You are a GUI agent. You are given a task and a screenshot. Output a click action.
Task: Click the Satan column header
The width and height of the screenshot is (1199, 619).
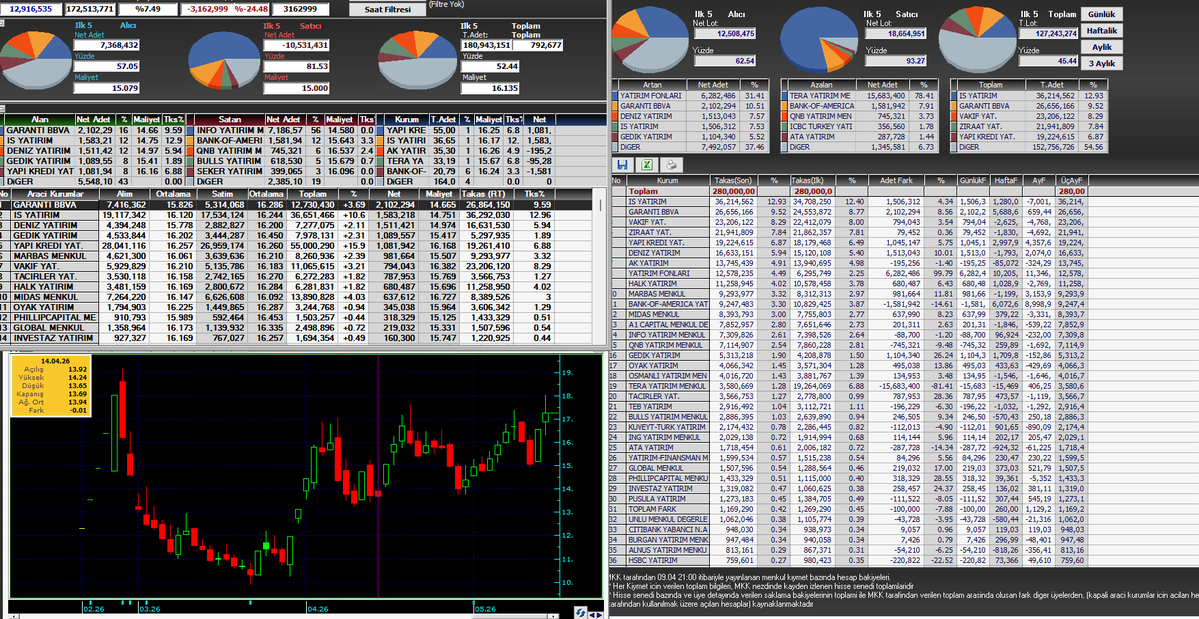[x=230, y=120]
